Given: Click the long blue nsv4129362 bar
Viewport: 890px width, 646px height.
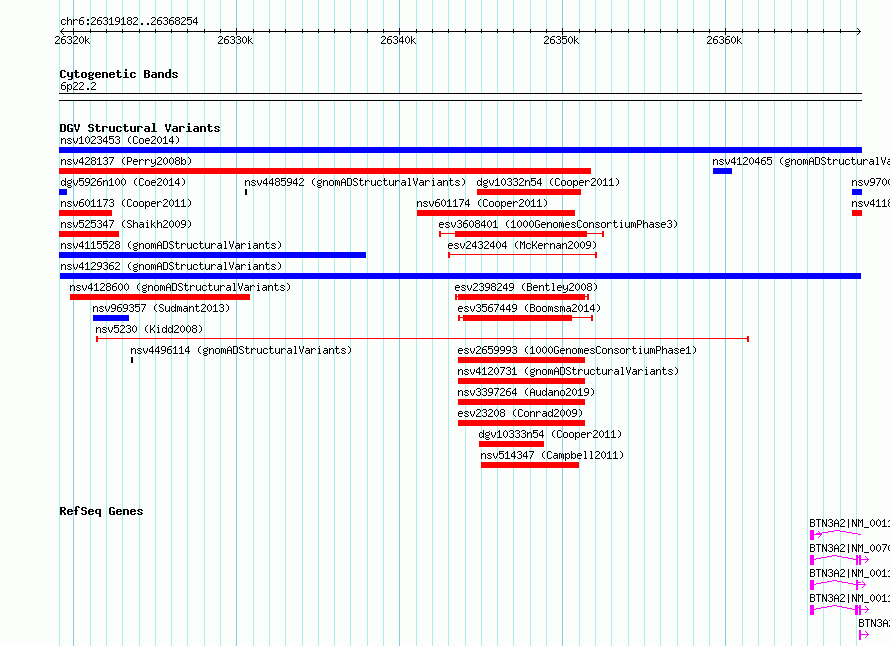Looking at the screenshot, I should 460,276.
